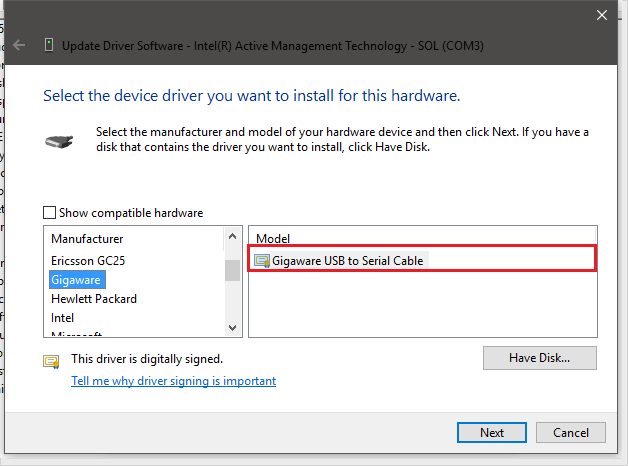Click the Manufacturer column header
The image size is (628, 466).
(87, 239)
